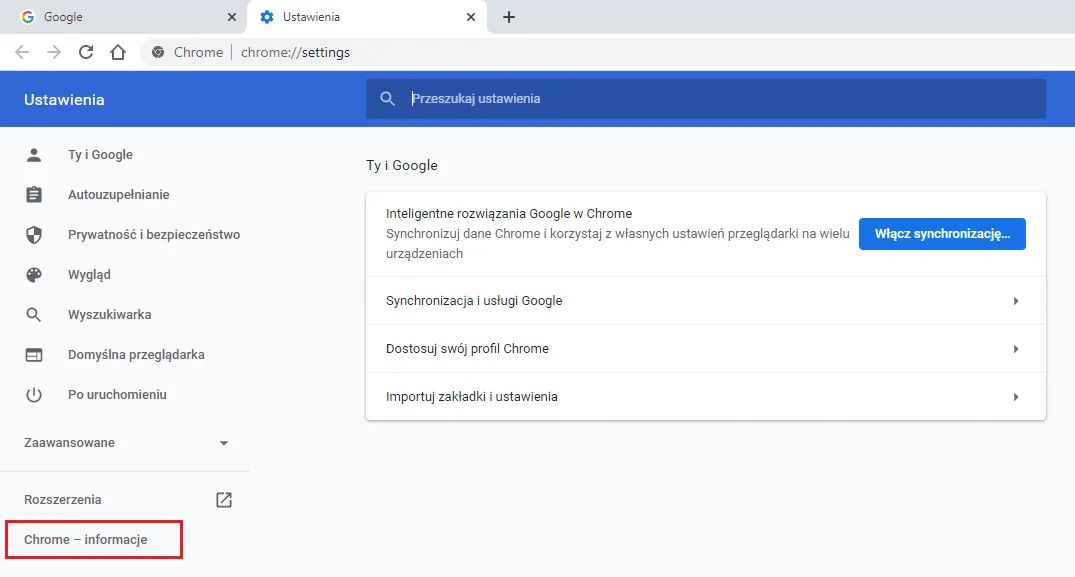
Task: Click the chrome://settings address bar
Action: 295,52
